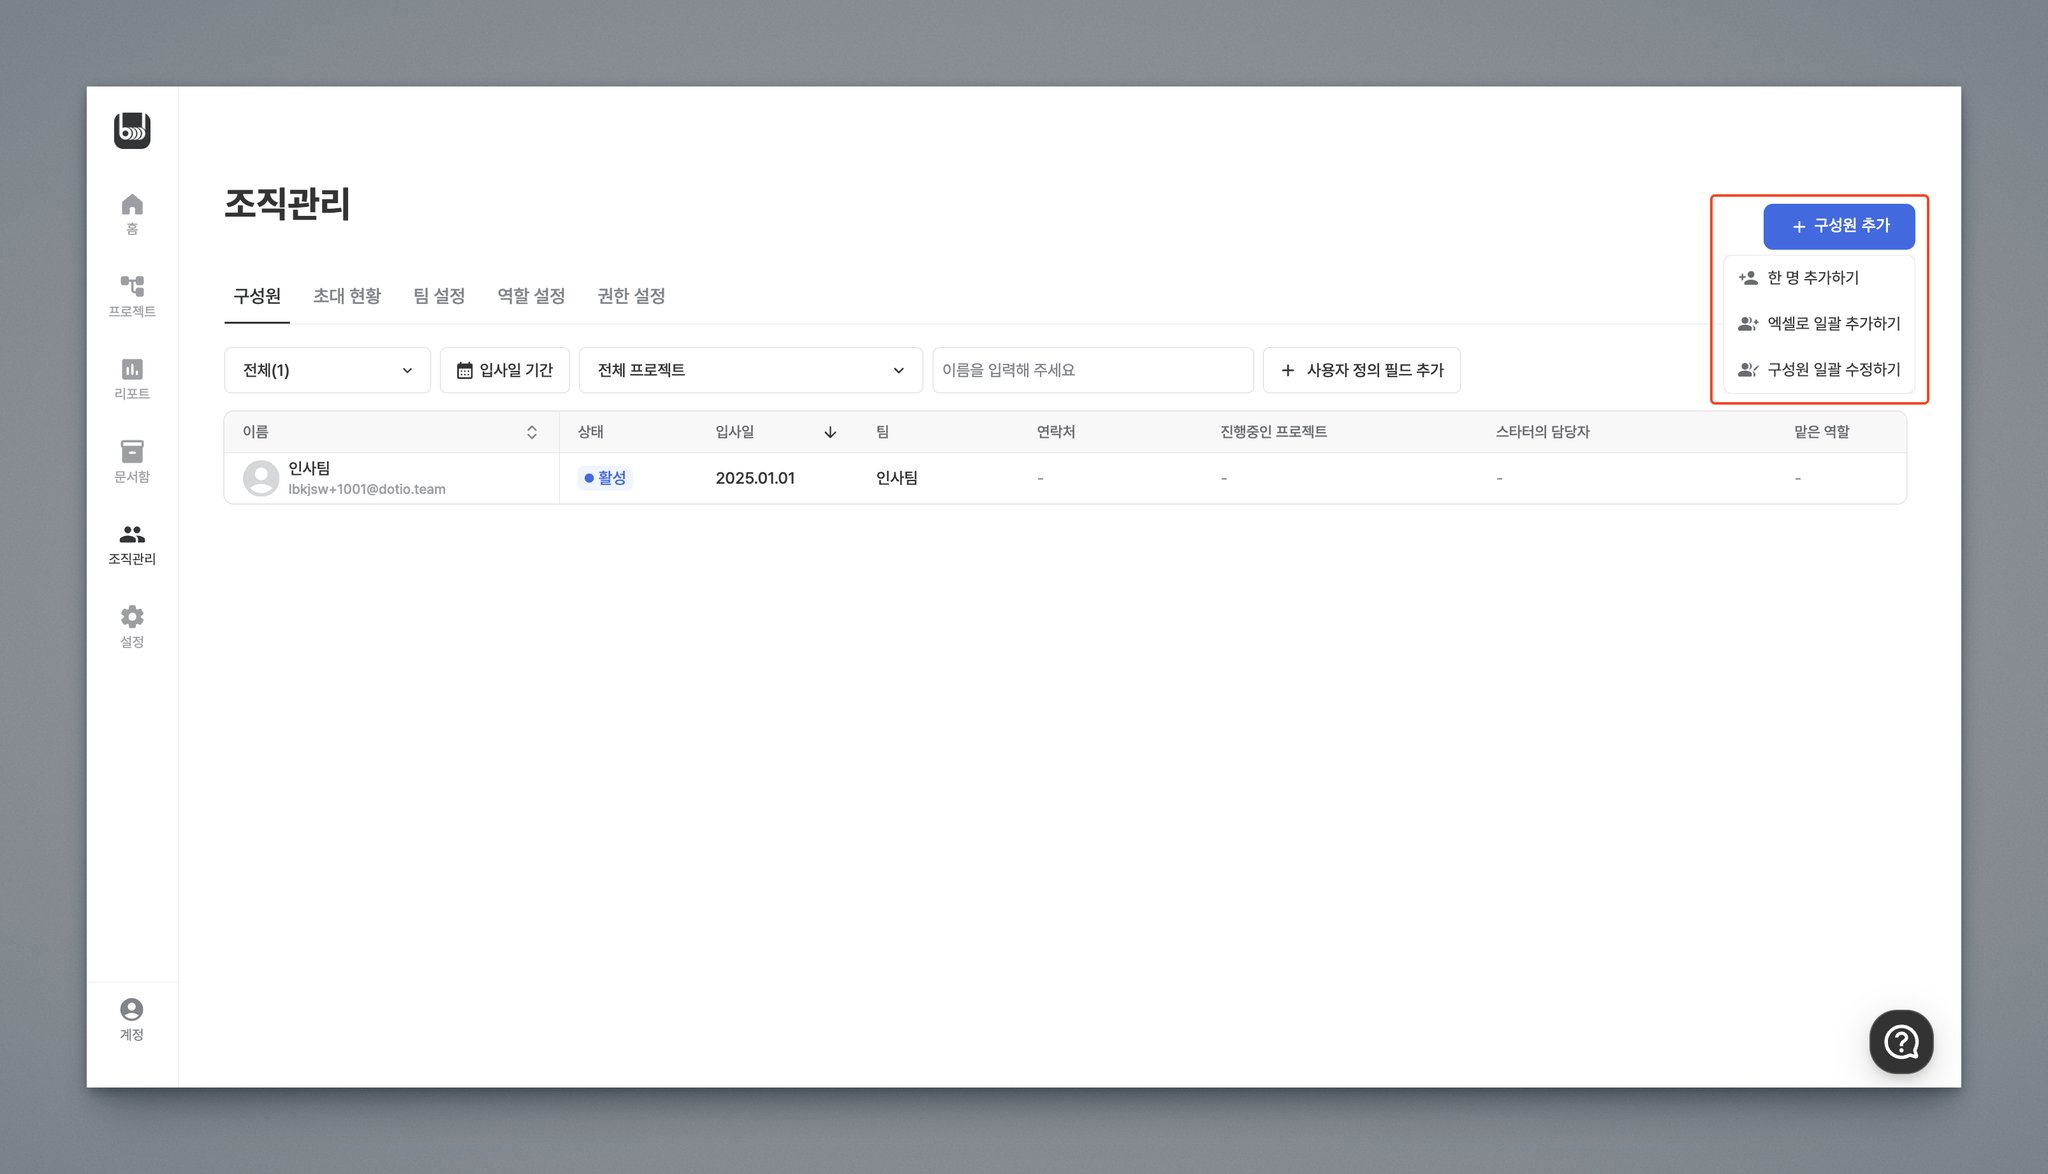Expand the 전체(1) status dropdown
The height and width of the screenshot is (1174, 2048).
tap(327, 370)
